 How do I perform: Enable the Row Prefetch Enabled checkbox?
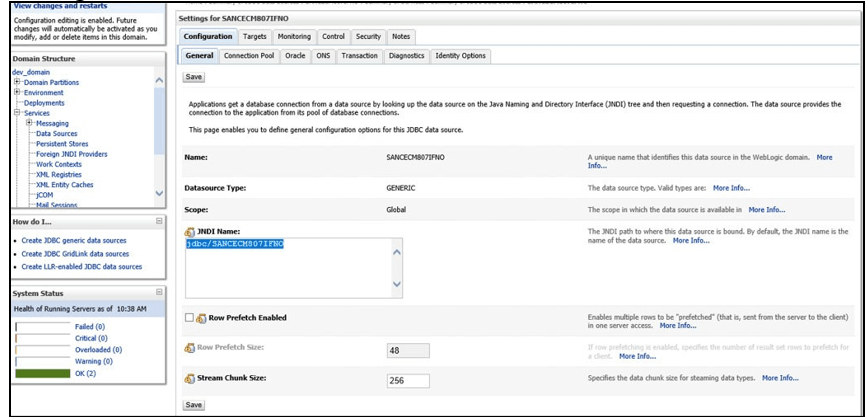(189, 318)
